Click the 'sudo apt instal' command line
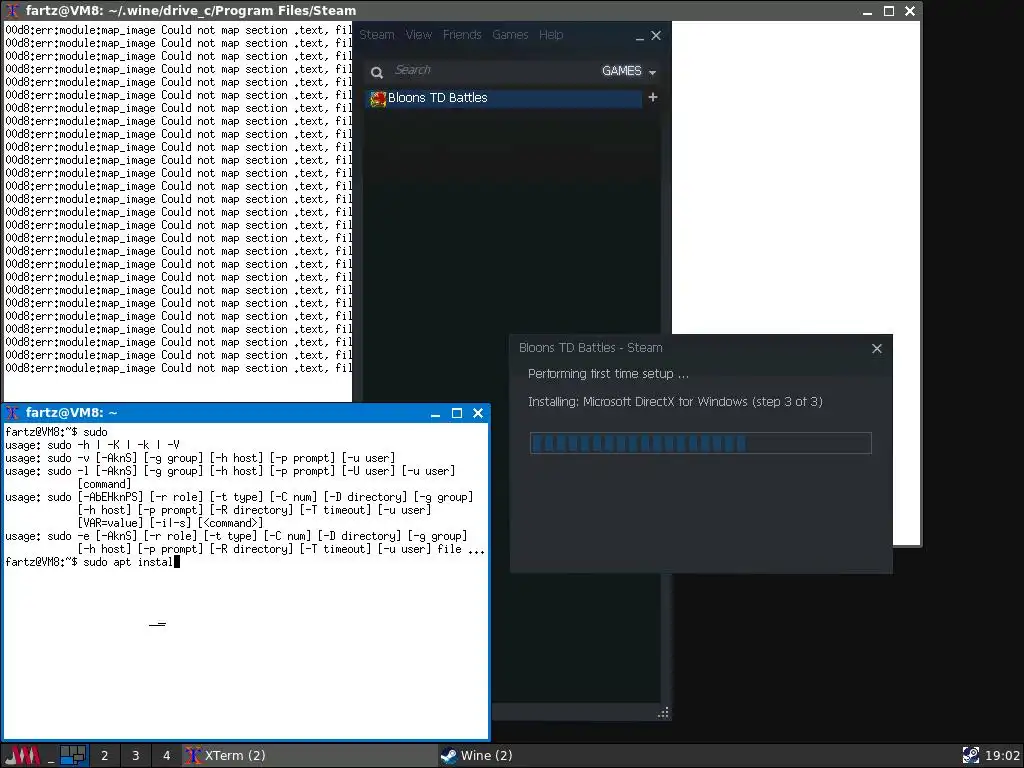Screen dimensions: 1024x768 click(93, 562)
